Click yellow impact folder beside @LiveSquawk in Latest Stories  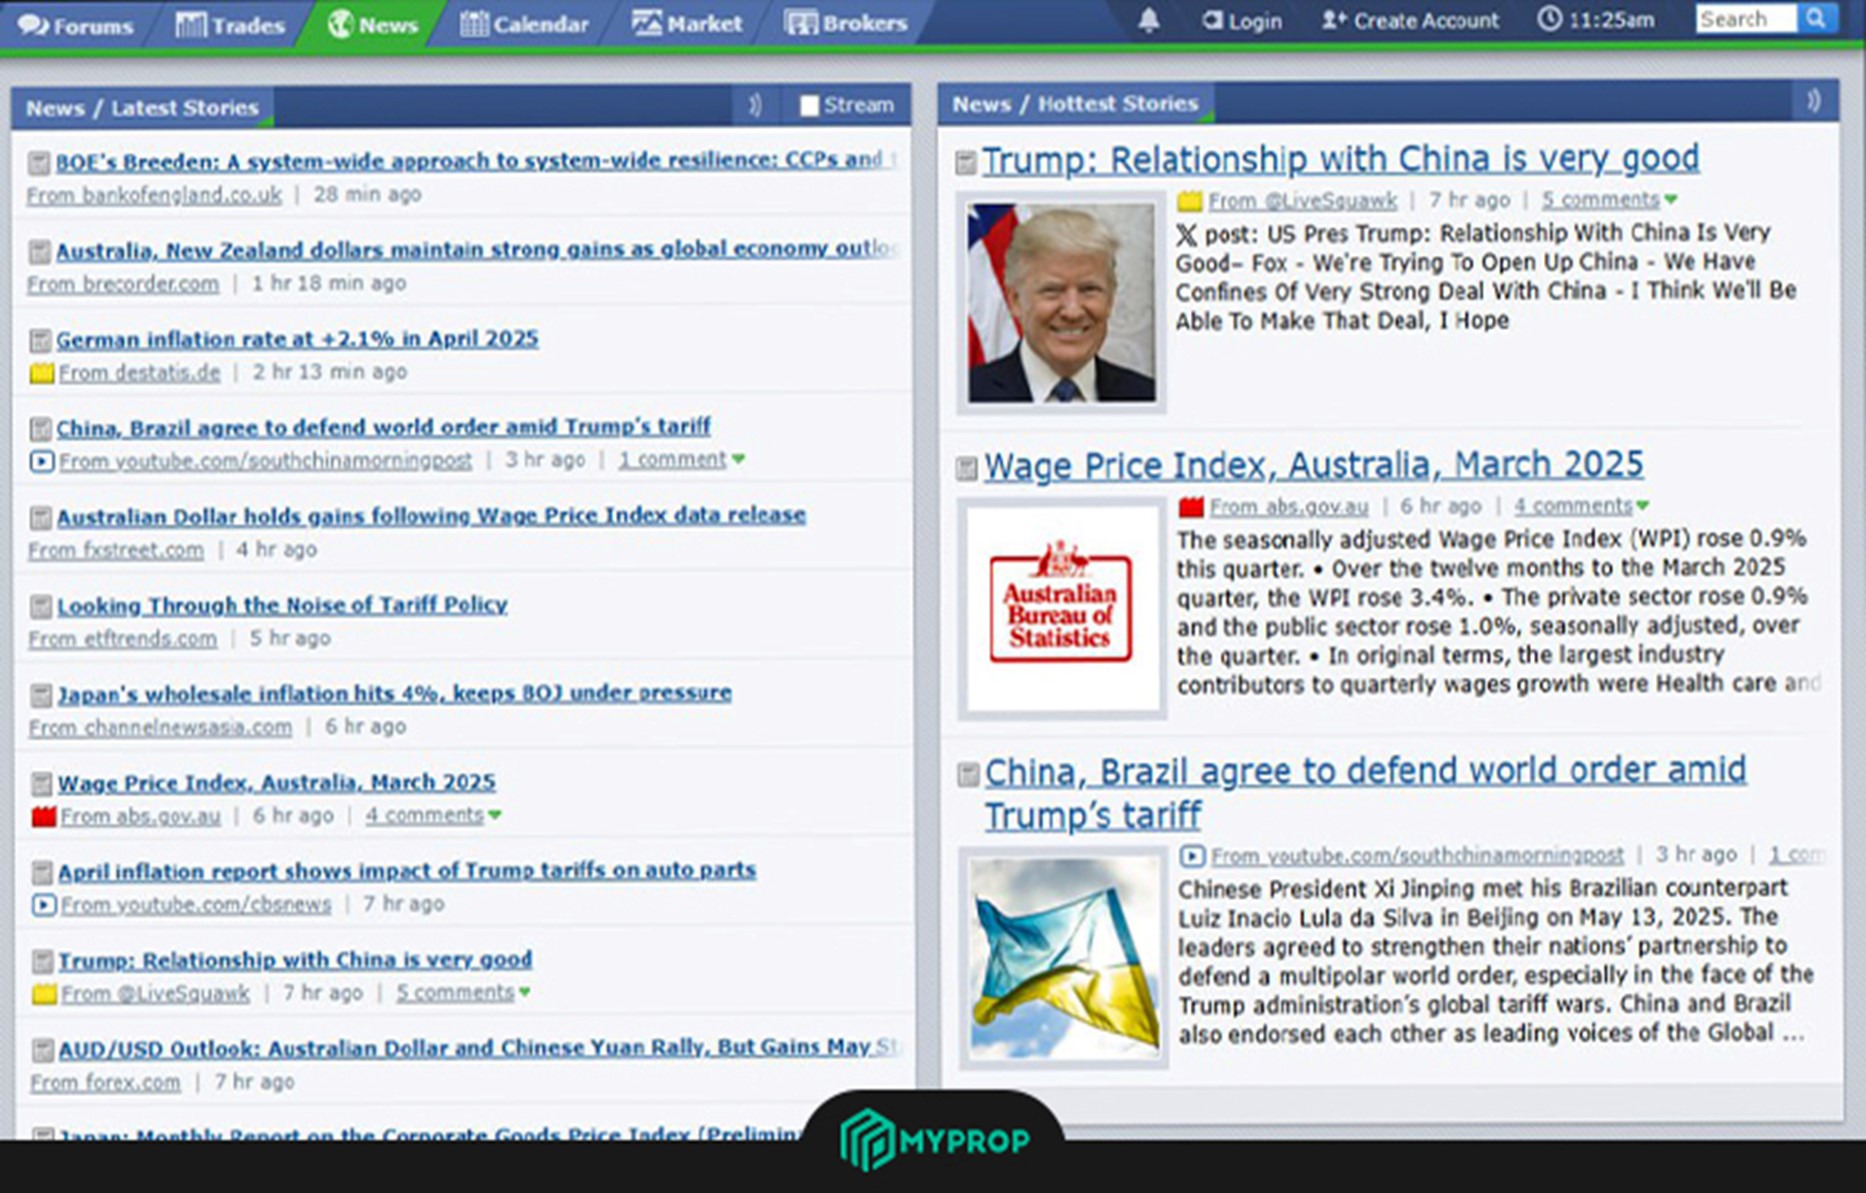tap(44, 994)
